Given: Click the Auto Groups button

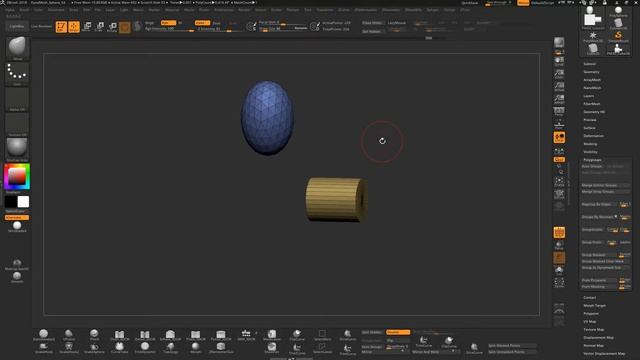Looking at the screenshot, I should tap(592, 167).
